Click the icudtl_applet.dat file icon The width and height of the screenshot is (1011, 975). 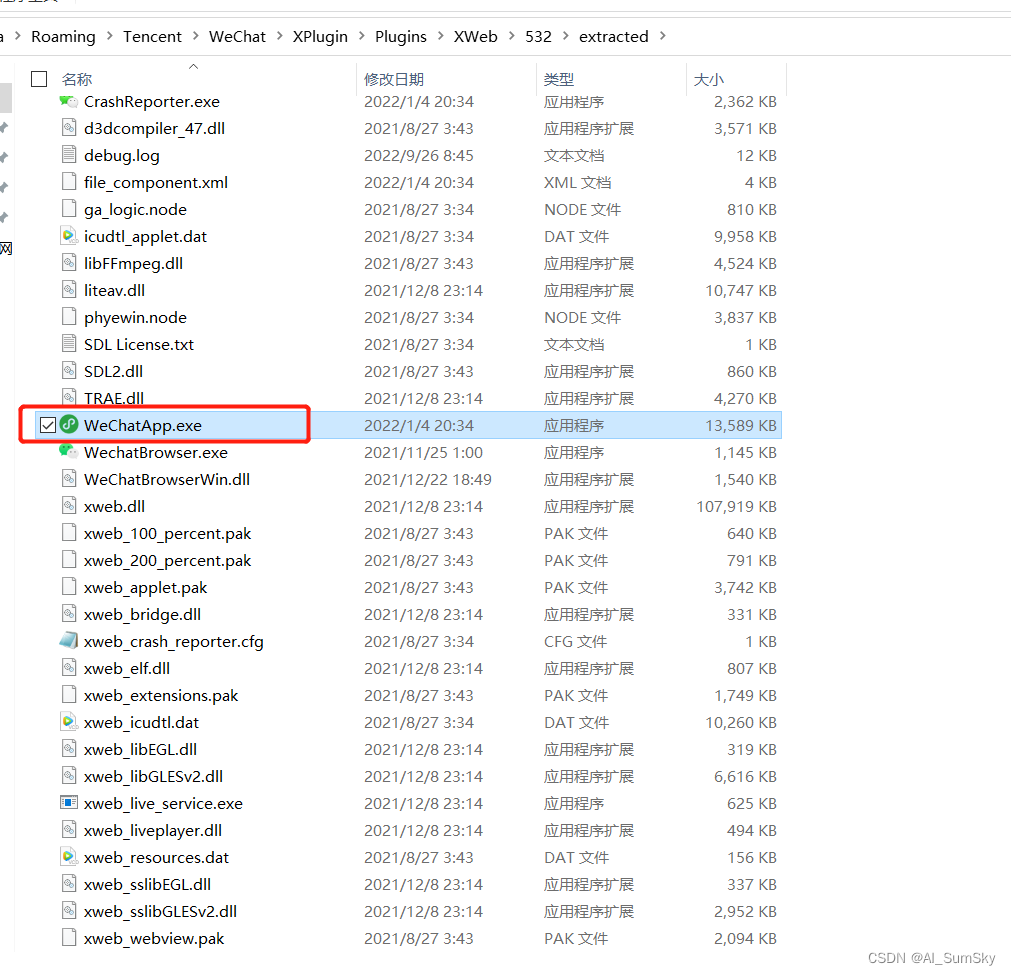coord(68,236)
